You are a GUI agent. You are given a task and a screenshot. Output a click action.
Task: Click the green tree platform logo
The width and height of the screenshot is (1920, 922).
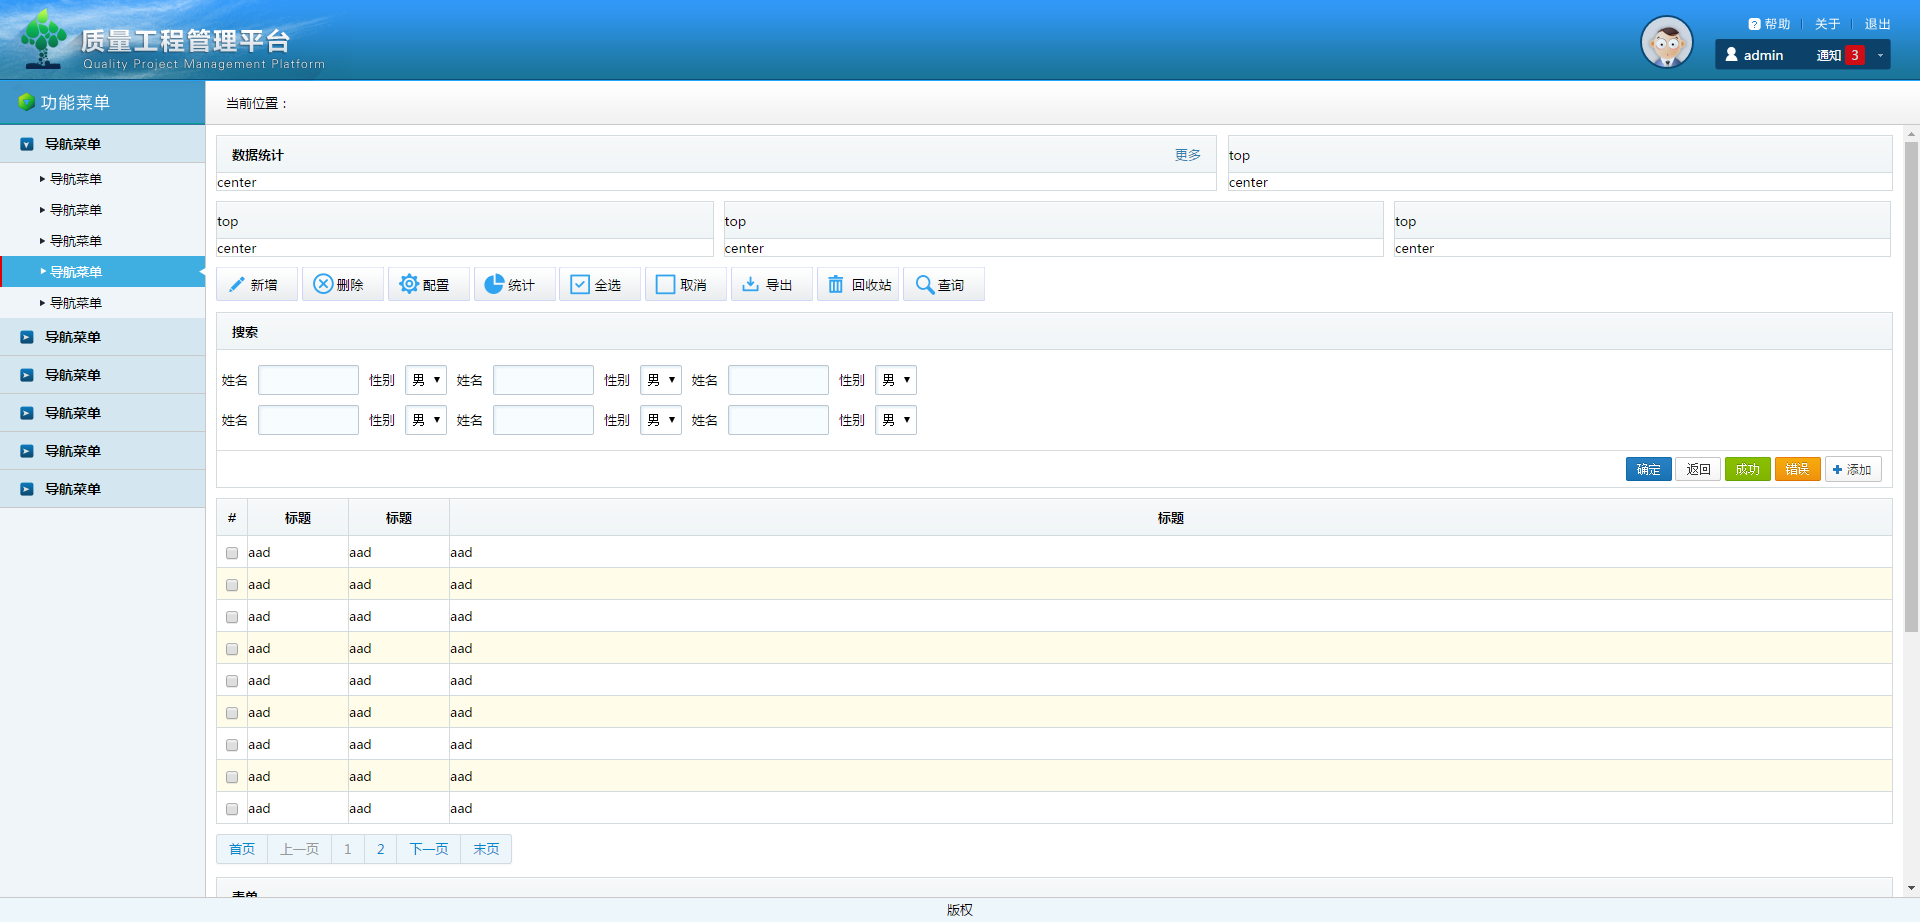coord(43,38)
